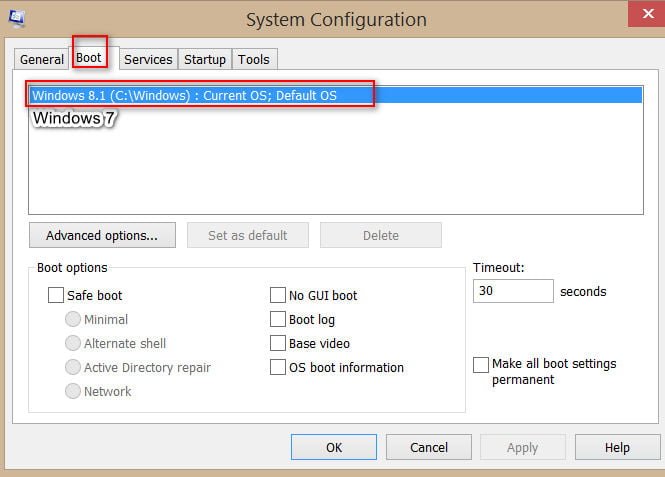Click the System Configuration title bar icon
This screenshot has width=665, height=477.
[17, 18]
